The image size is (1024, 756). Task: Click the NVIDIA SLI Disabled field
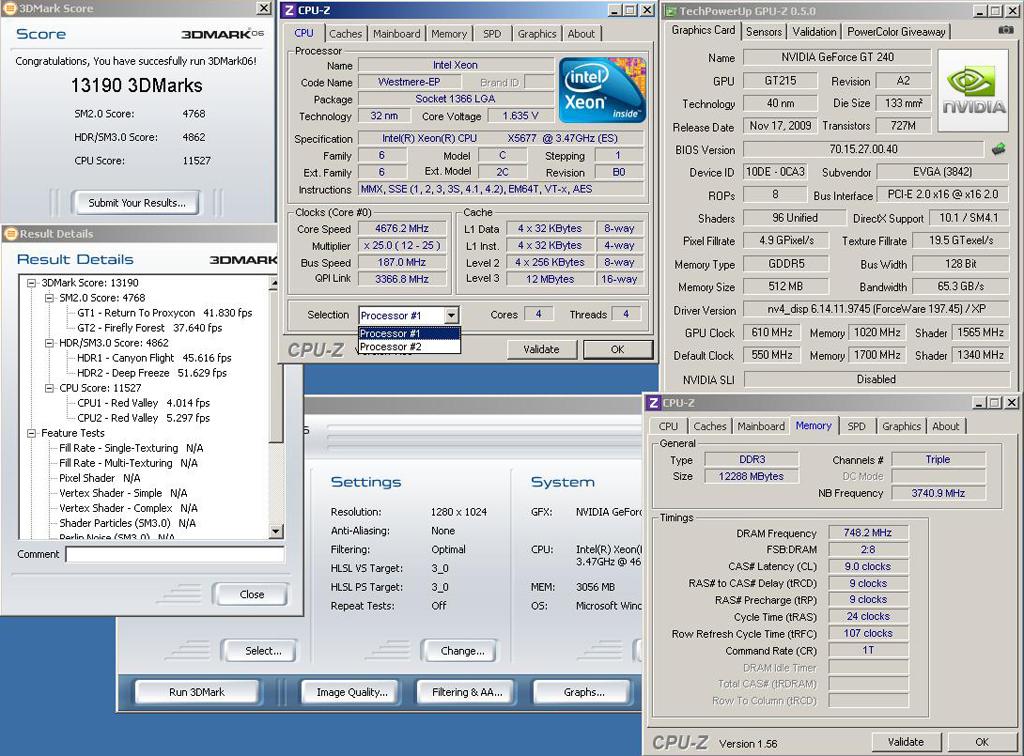(876, 379)
